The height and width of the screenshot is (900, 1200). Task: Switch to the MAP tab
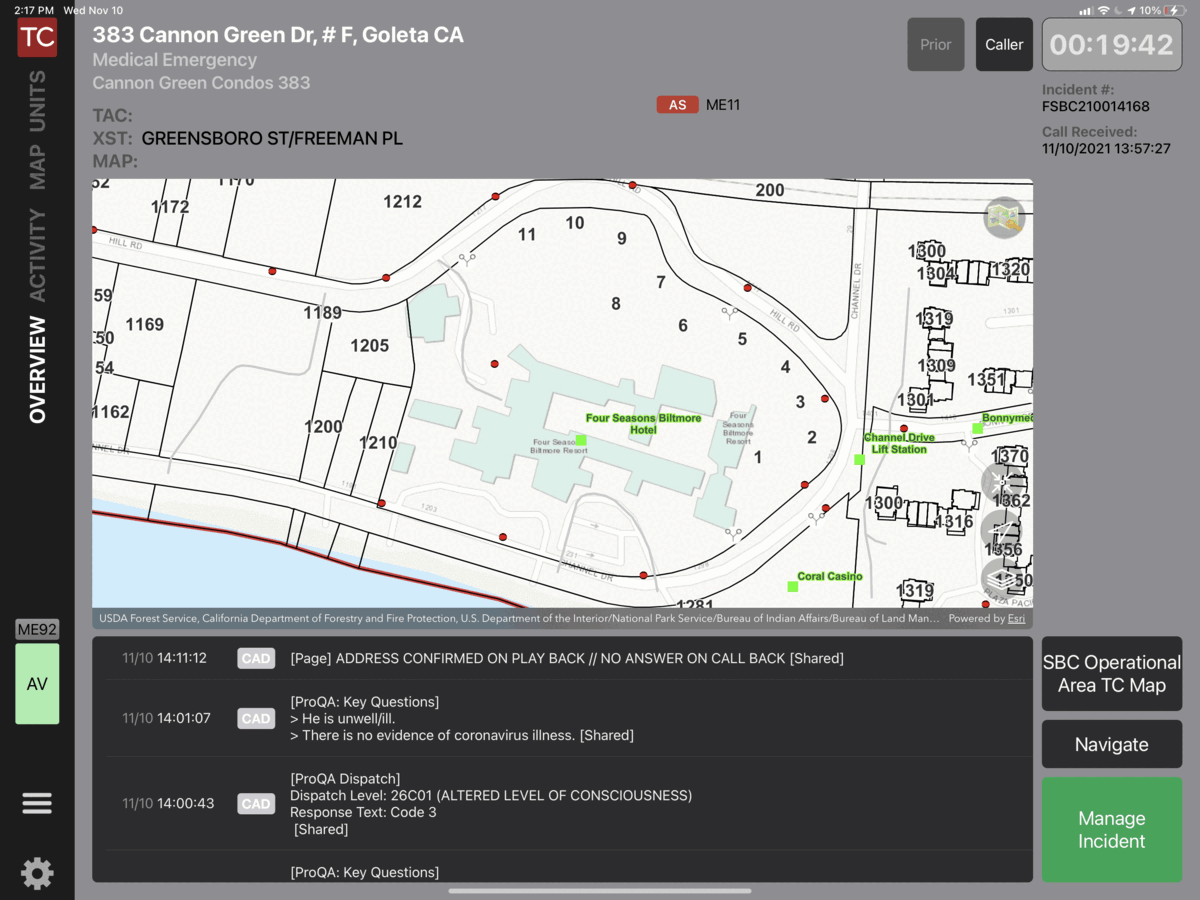tap(37, 167)
